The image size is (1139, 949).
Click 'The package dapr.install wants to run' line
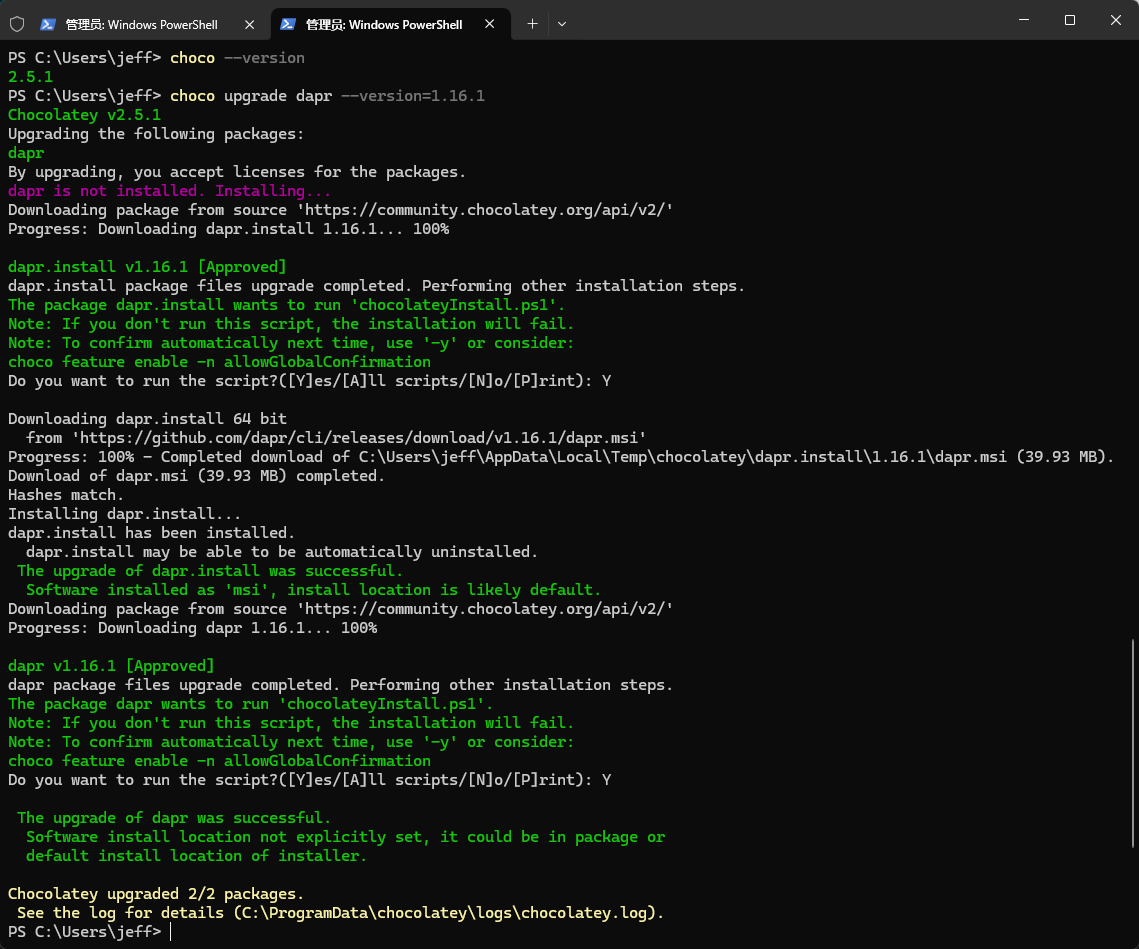click(286, 305)
